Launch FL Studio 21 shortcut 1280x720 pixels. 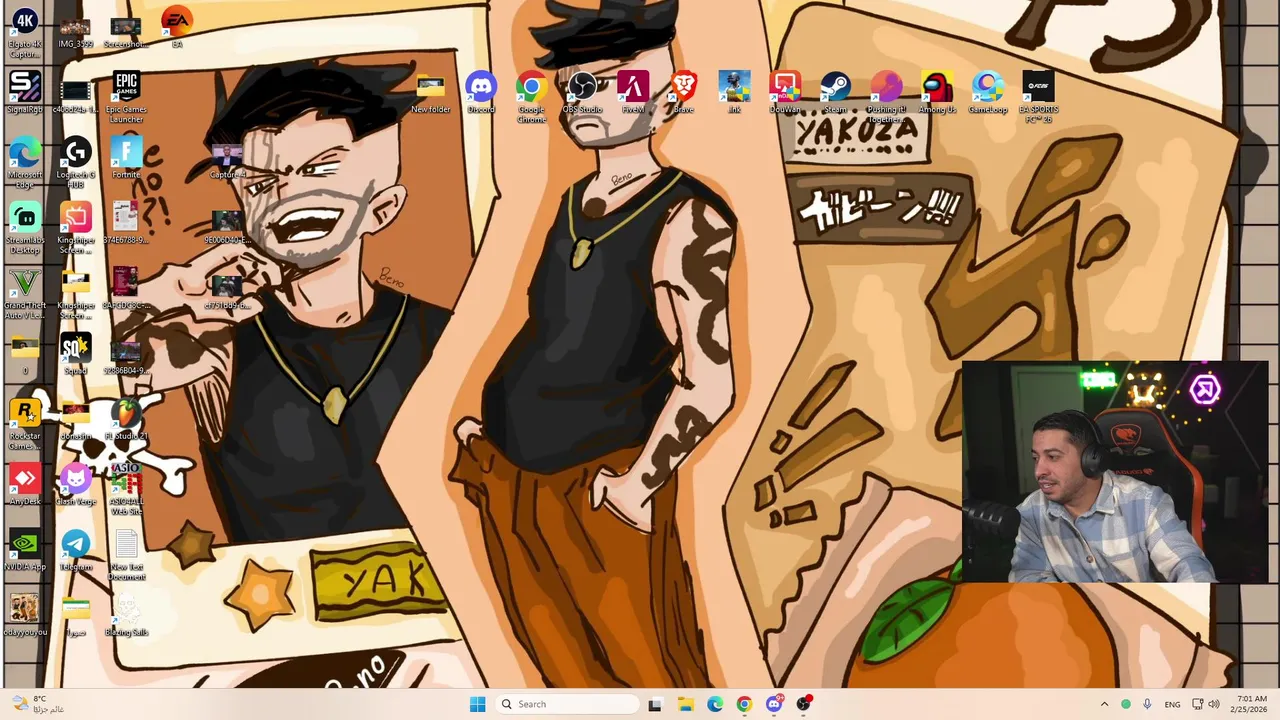click(126, 419)
